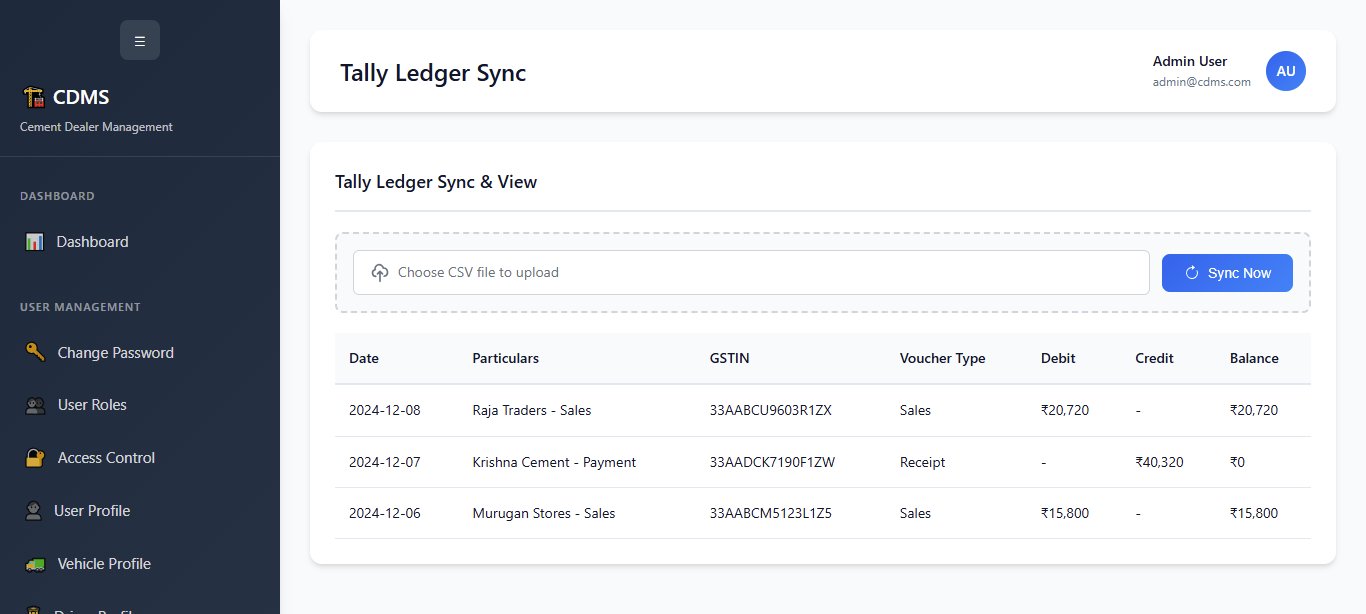Select the Dashboard chart icon in sidebar
1366x614 pixels.
pos(34,241)
